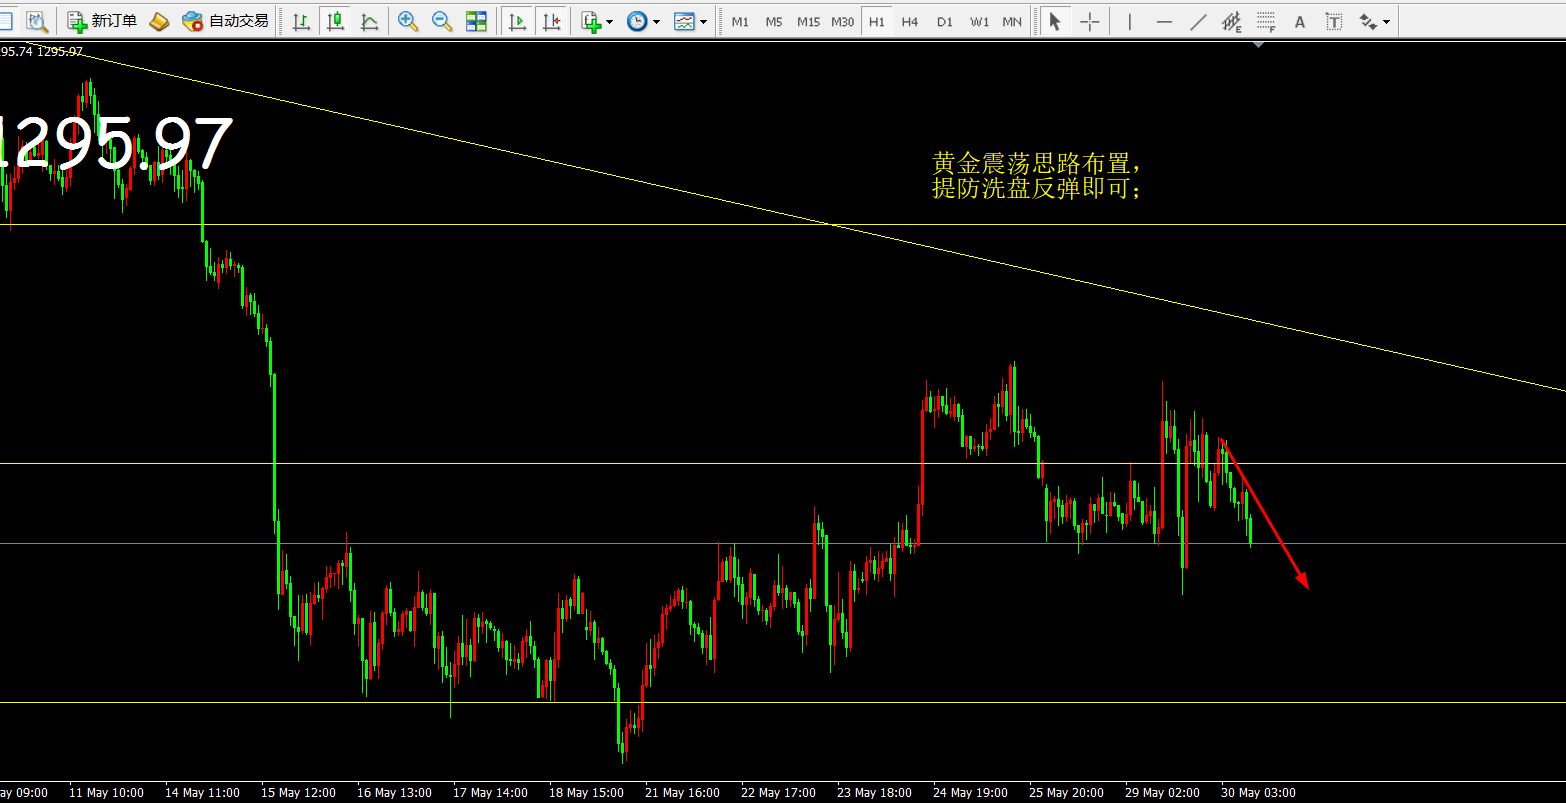Viewport: 1566px width, 803px height.
Task: Click the 15 May 12:00 time label
Action: [x=298, y=793]
